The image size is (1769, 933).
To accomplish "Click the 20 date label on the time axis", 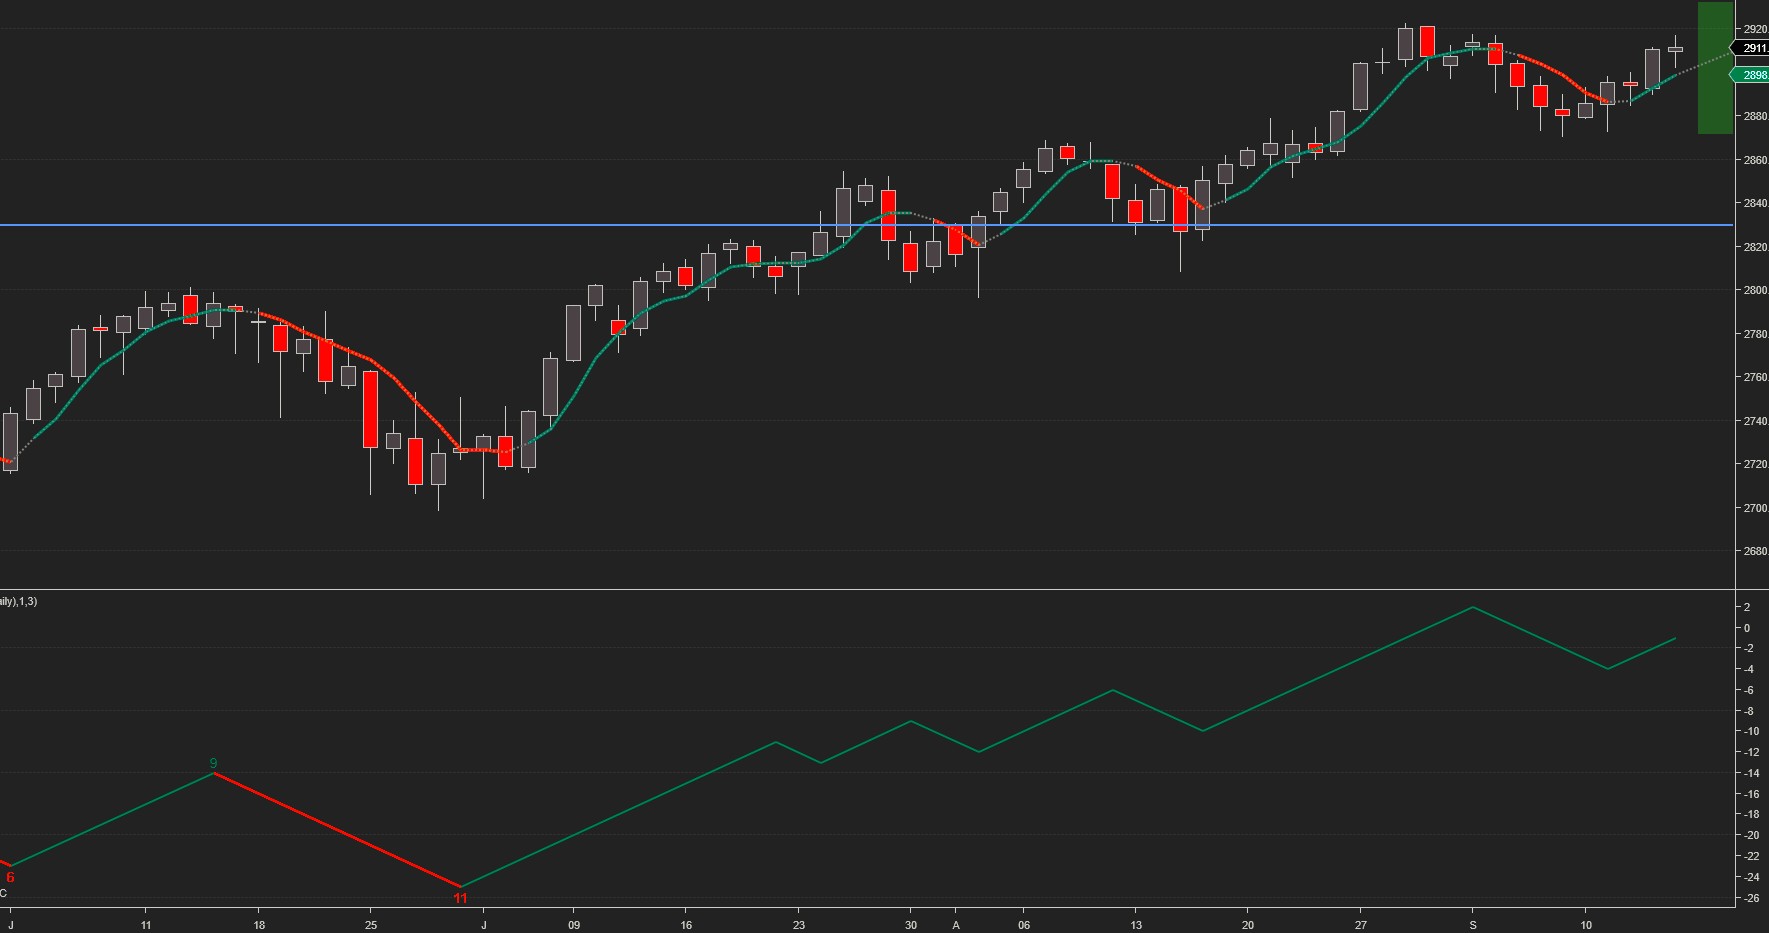I will (x=1248, y=925).
